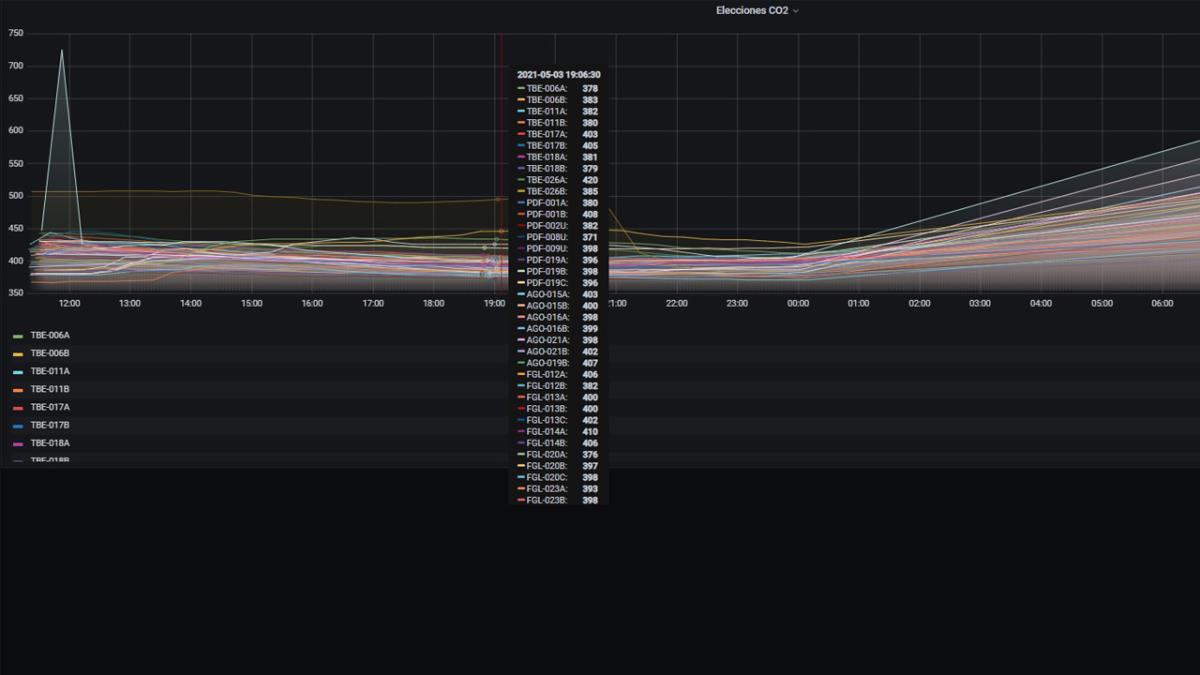Viewport: 1200px width, 675px height.
Task: Click the red TBE-017A legend color swatch
Action: tap(18, 408)
